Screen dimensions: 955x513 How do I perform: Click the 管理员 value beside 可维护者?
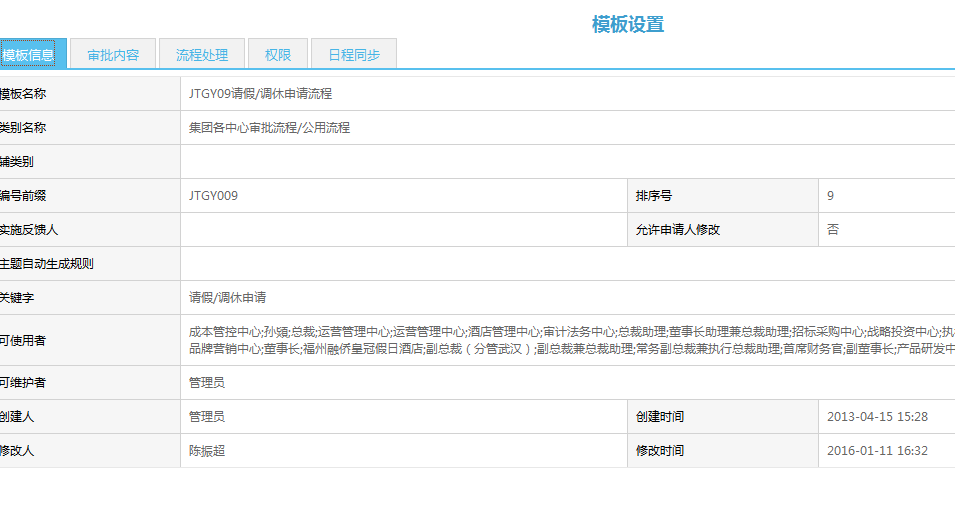coord(207,383)
